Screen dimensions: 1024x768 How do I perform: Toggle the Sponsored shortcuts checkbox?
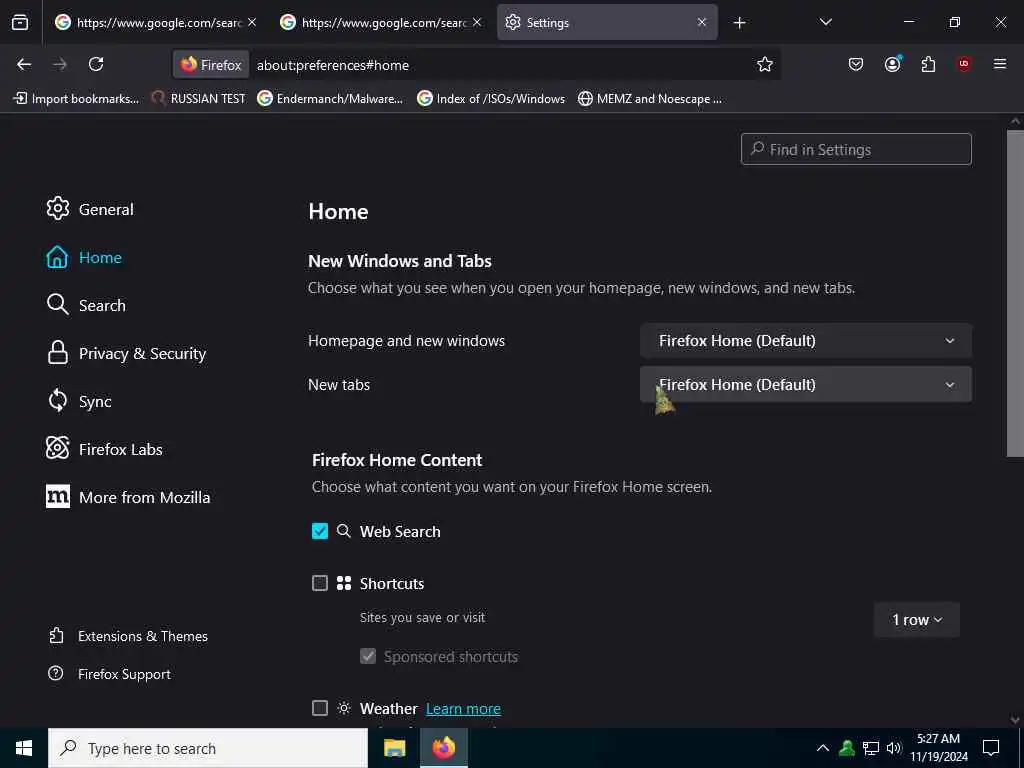point(368,656)
